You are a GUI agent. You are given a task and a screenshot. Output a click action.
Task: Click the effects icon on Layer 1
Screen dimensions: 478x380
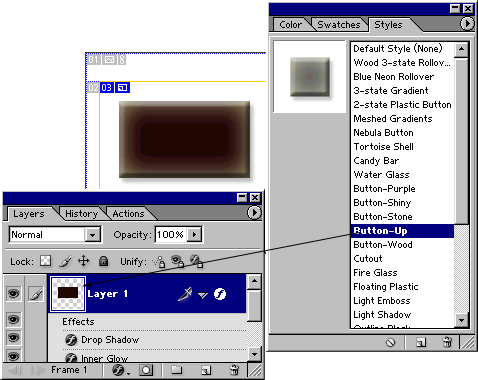click(x=220, y=294)
